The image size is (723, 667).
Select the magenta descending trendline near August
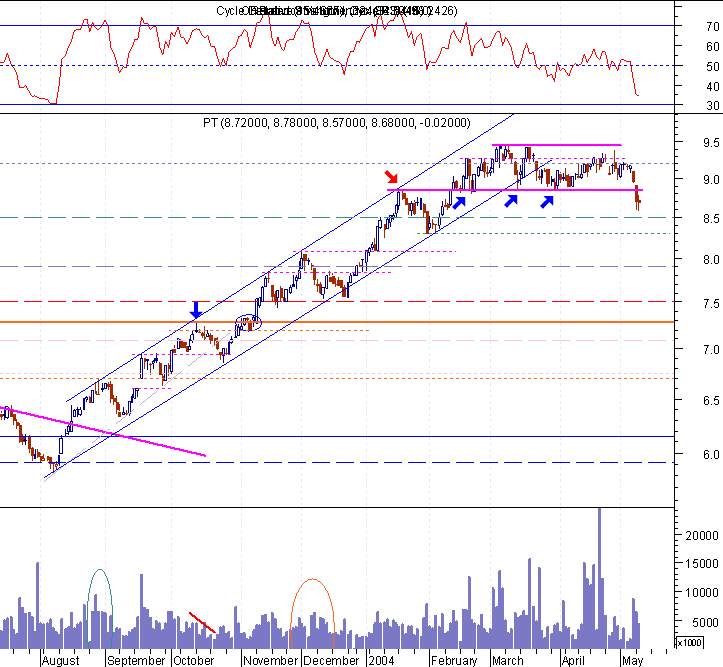click(103, 432)
